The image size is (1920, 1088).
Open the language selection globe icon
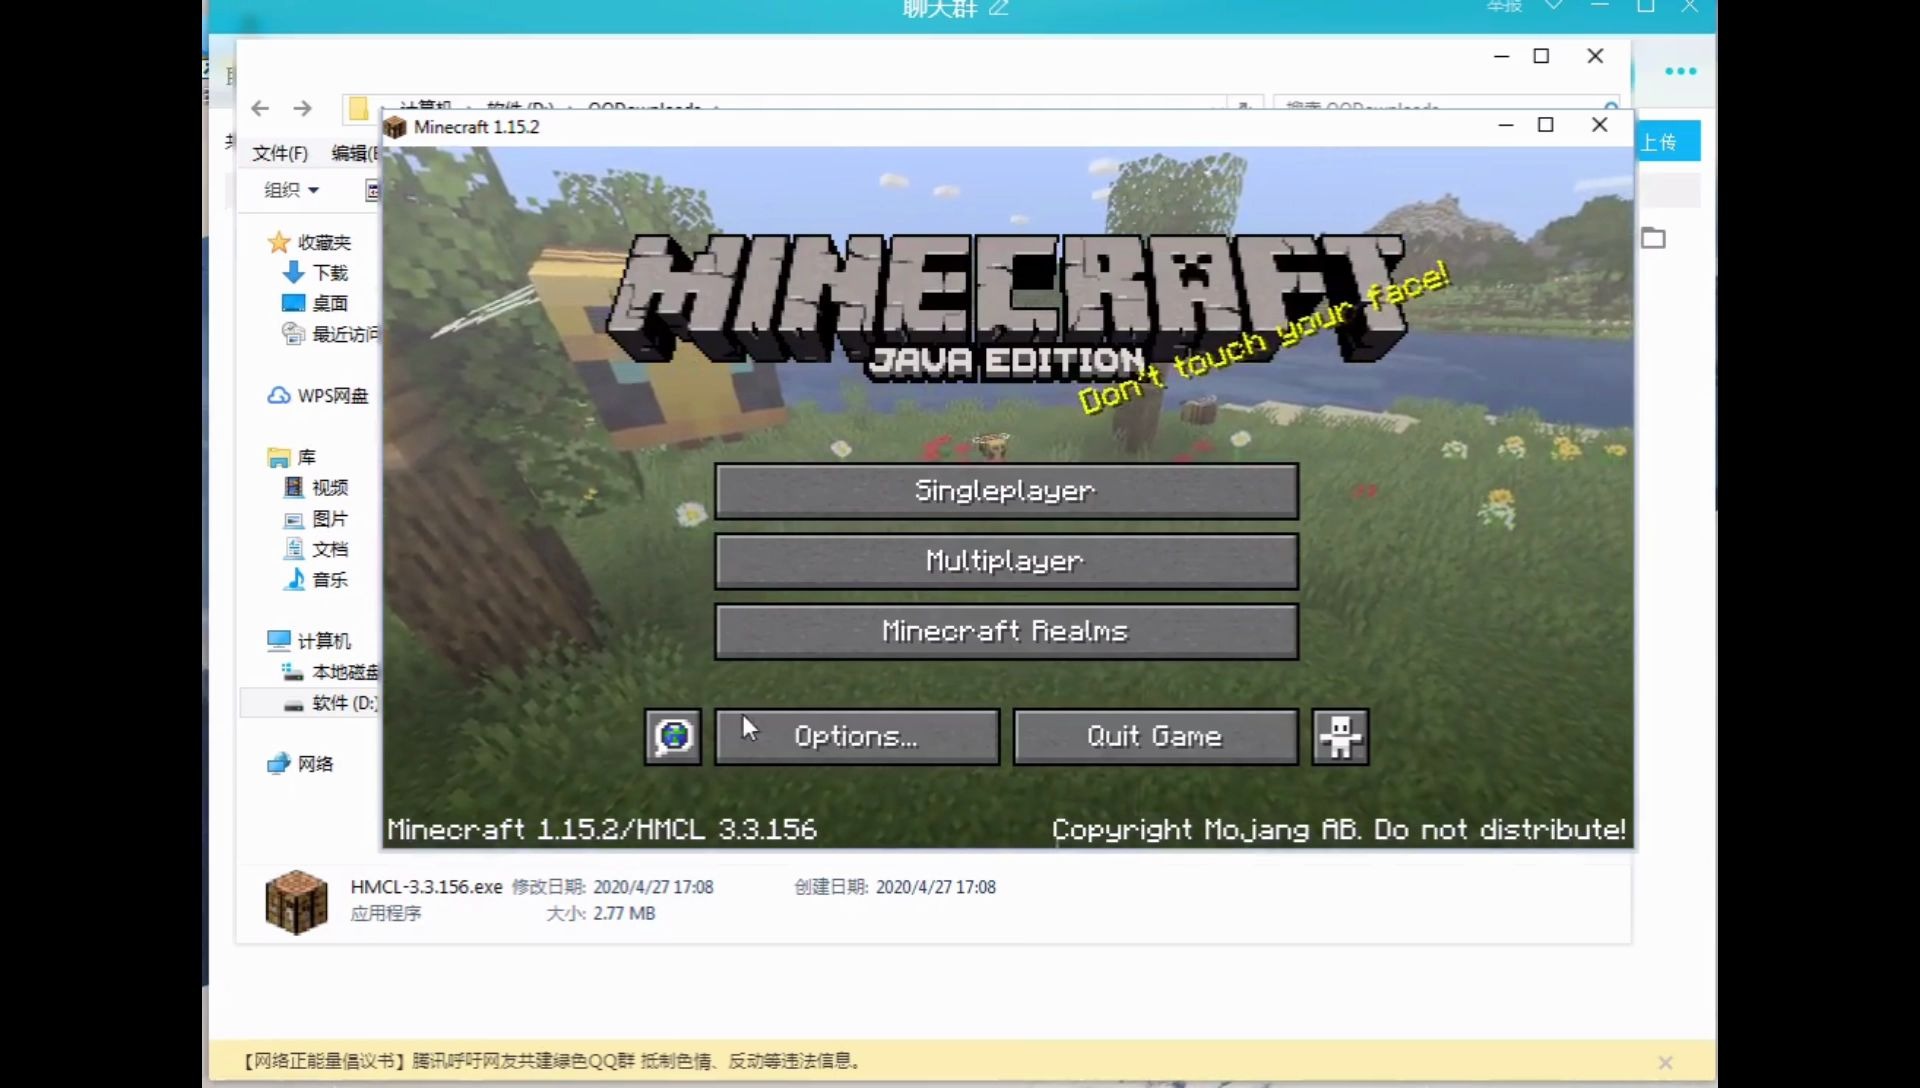(673, 737)
